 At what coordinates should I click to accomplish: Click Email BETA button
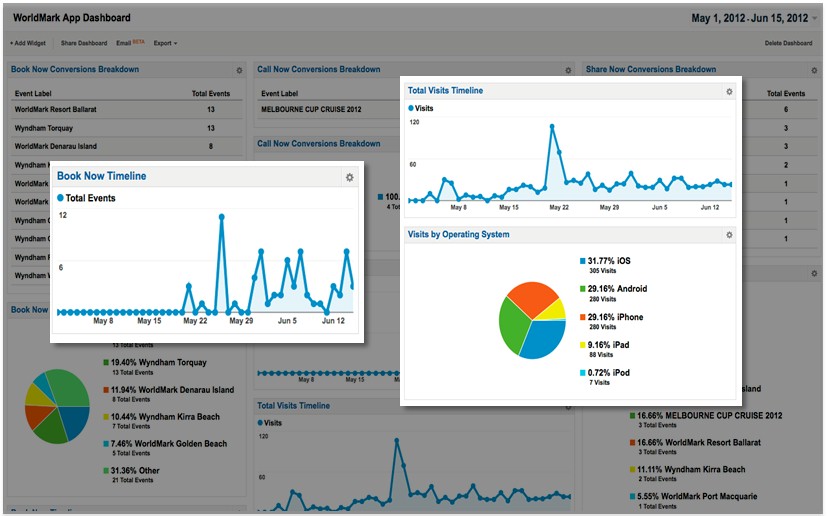[x=130, y=43]
